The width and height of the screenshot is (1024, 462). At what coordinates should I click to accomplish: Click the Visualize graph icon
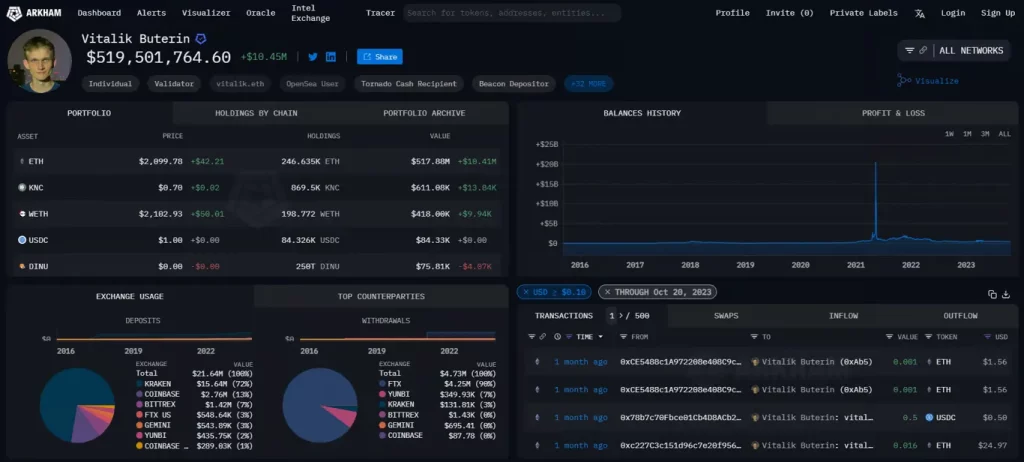click(904, 80)
